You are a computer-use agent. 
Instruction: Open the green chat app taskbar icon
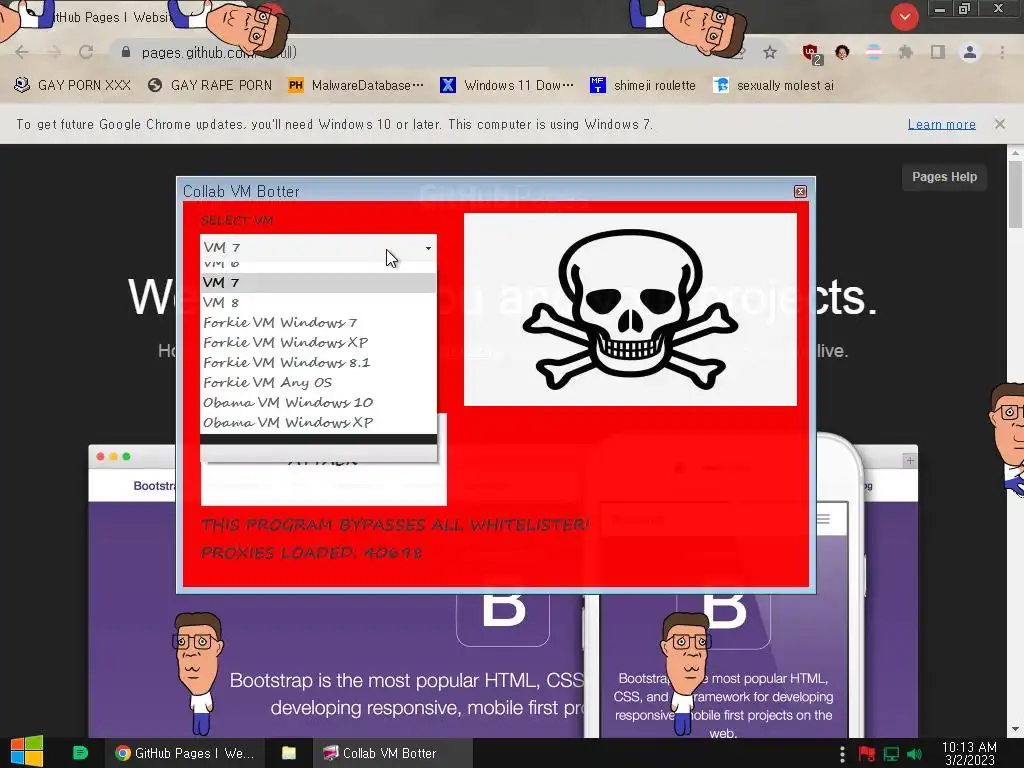[x=80, y=753]
